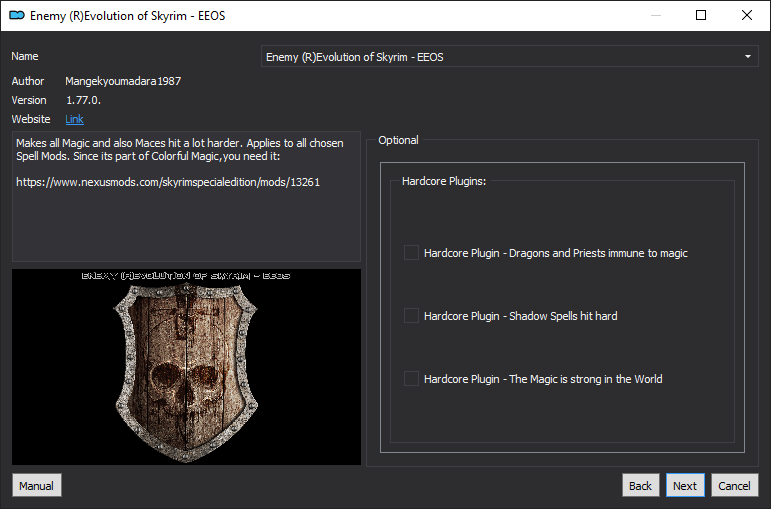
Task: Click the app icon in title bar
Action: [x=17, y=16]
